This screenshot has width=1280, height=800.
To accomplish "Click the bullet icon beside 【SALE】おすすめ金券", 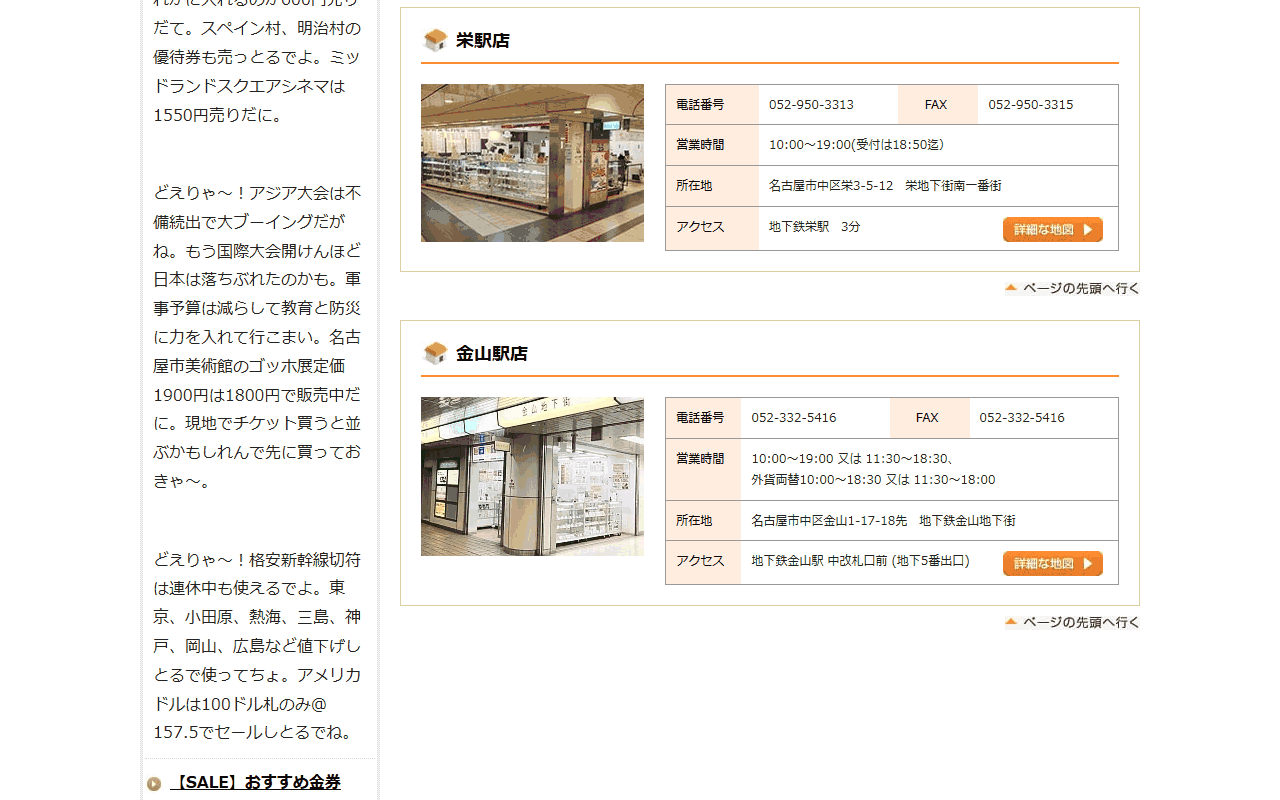I will pos(154,784).
